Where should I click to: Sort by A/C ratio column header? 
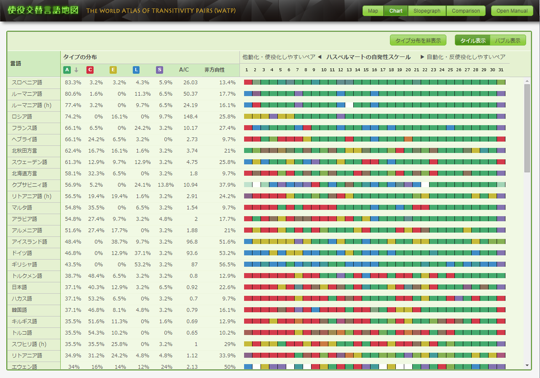pyautogui.click(x=184, y=70)
